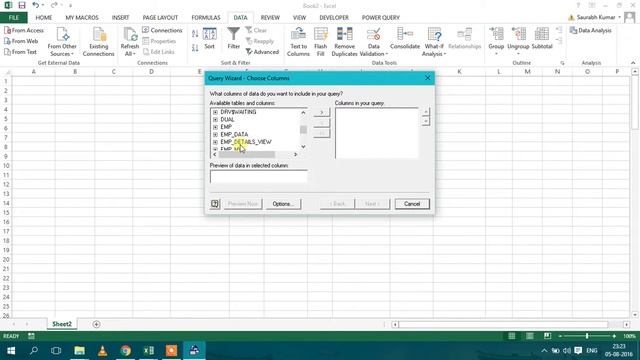The height and width of the screenshot is (360, 640).
Task: Switch to the INSERT tab
Action: 120,18
